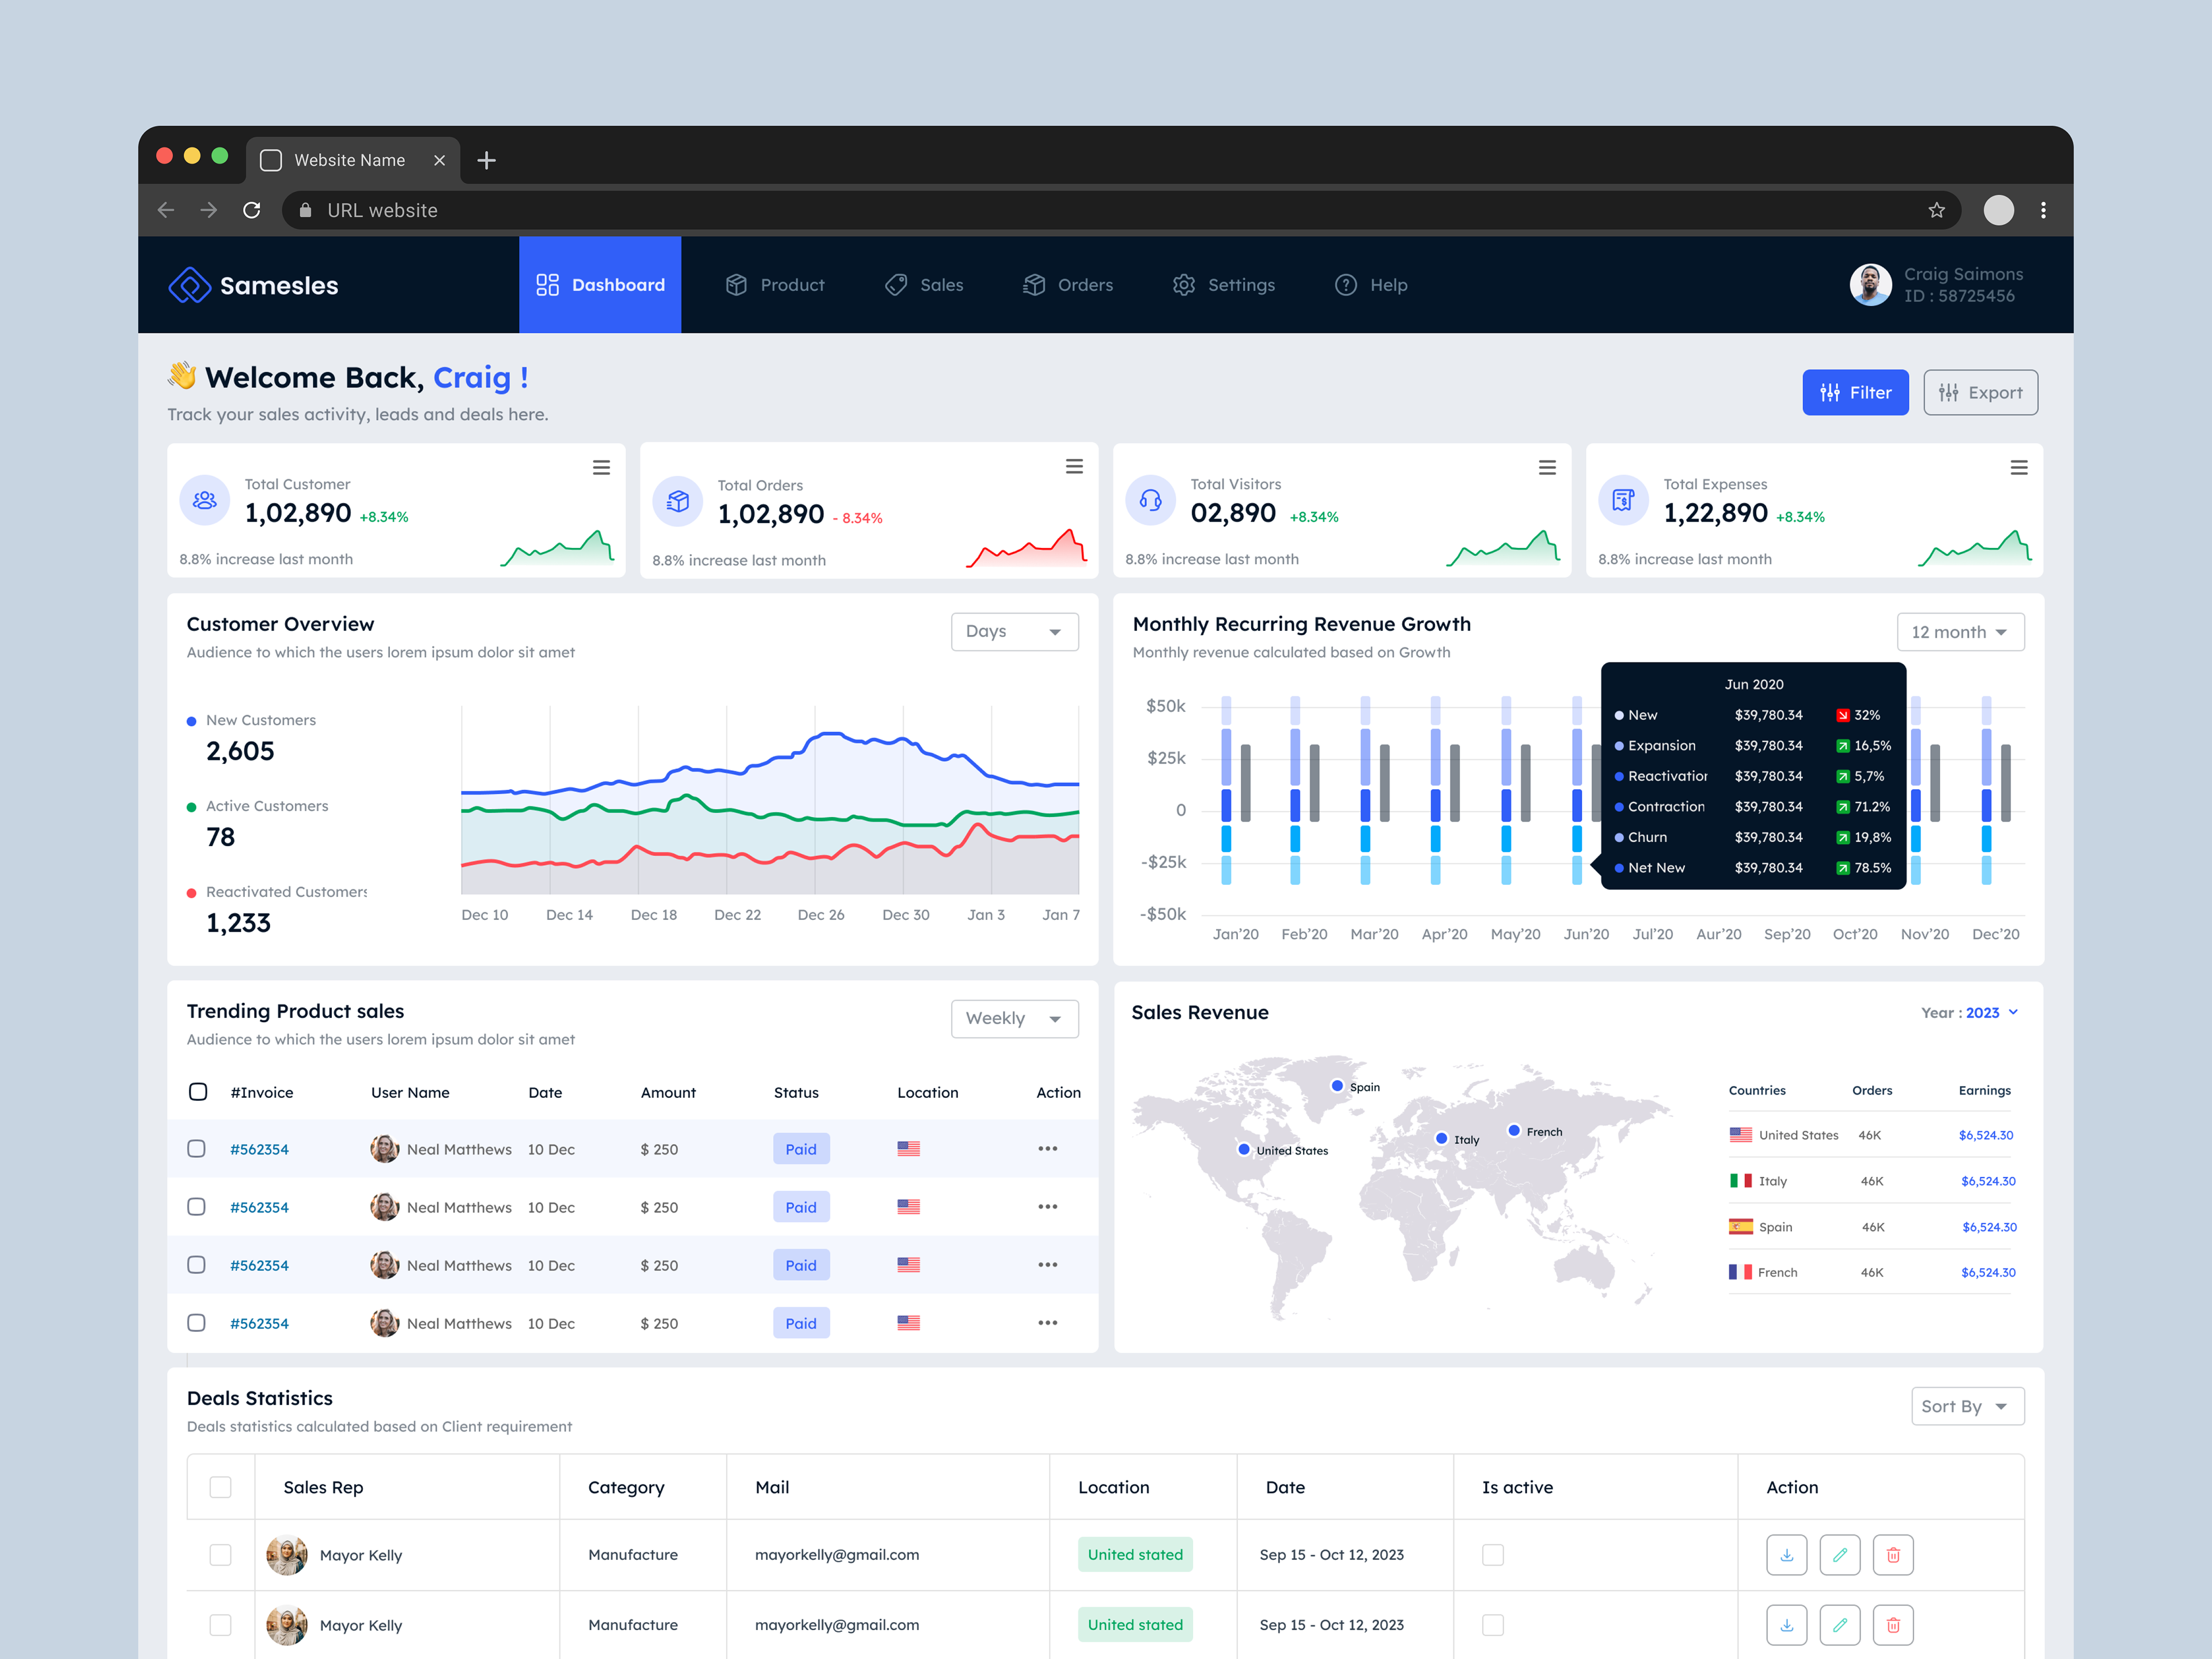Click United States marker on world map
This screenshot has height=1659, width=2212.
[x=1244, y=1149]
